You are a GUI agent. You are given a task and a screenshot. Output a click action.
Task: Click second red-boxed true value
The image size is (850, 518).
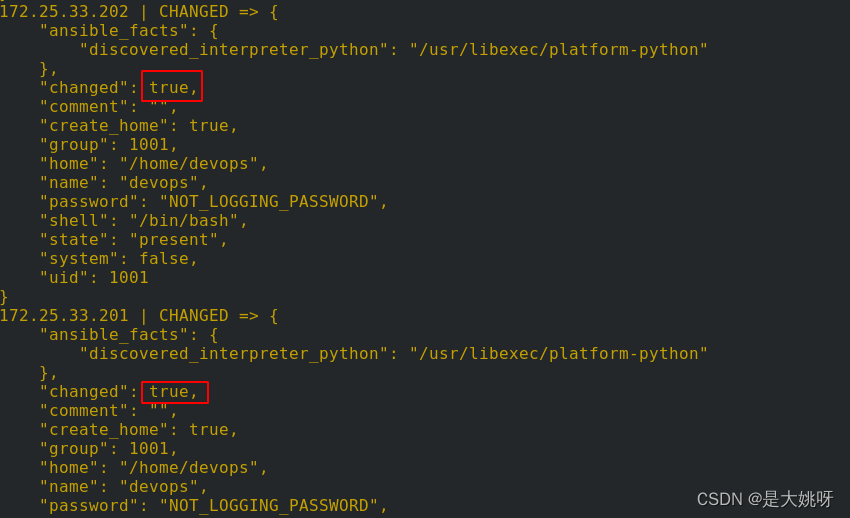(x=175, y=392)
